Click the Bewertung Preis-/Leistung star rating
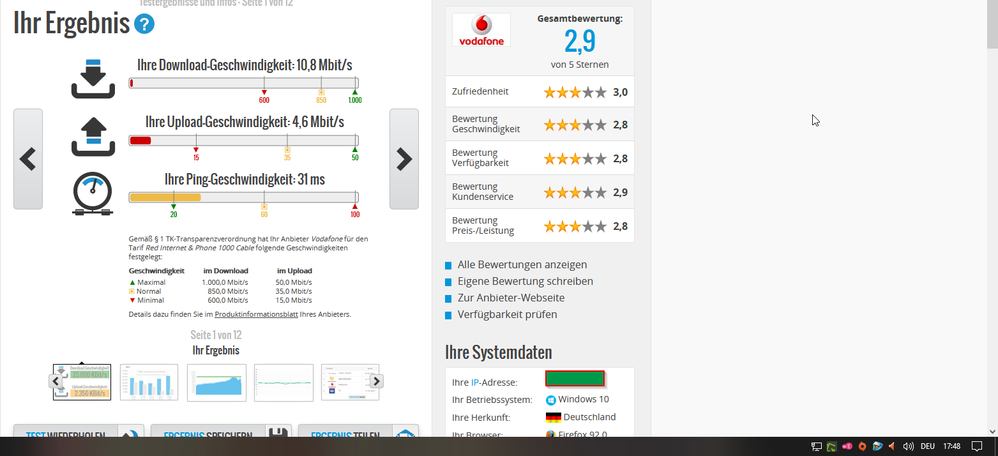Viewport: 998px width, 456px height. click(x=575, y=225)
